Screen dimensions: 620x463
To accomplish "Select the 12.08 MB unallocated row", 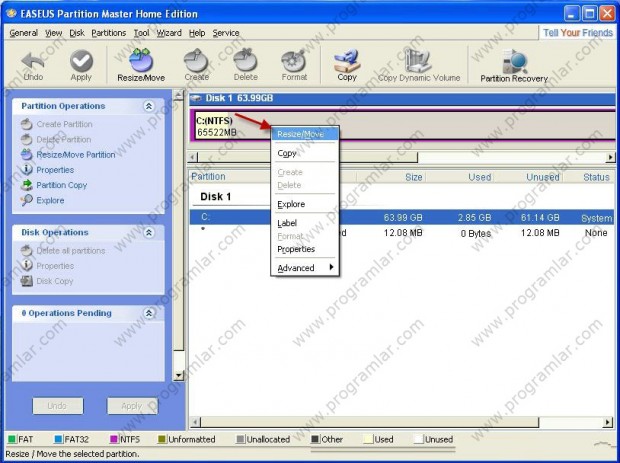I will (x=403, y=233).
